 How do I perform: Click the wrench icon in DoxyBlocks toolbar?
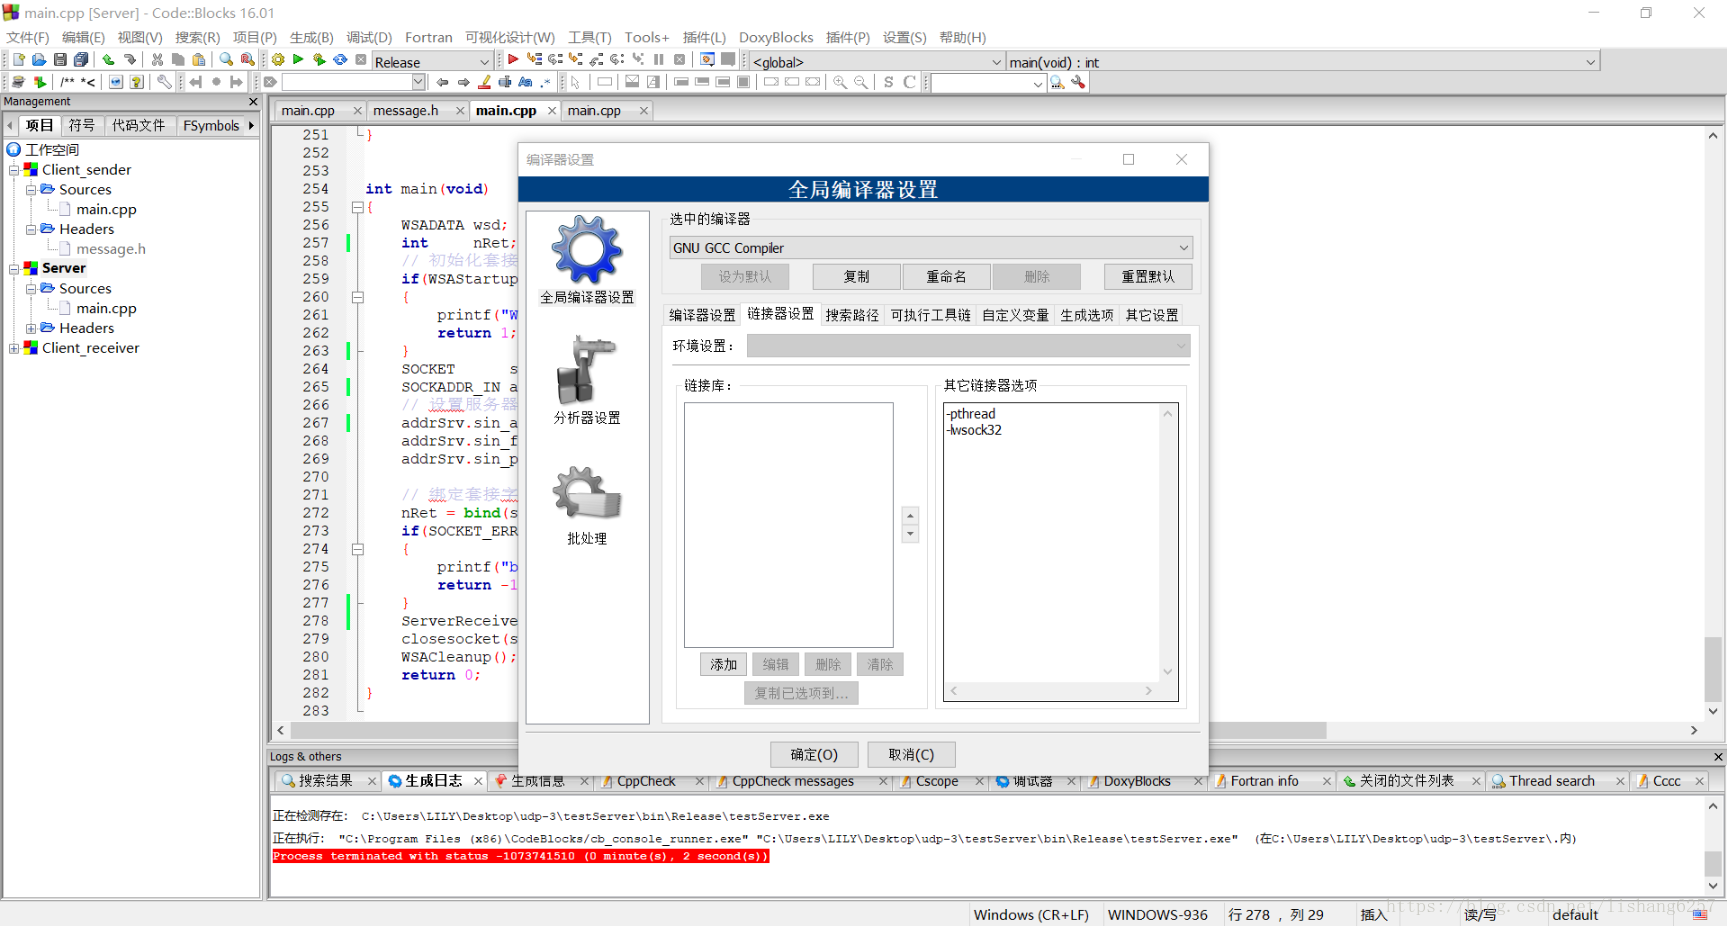pyautogui.click(x=164, y=82)
